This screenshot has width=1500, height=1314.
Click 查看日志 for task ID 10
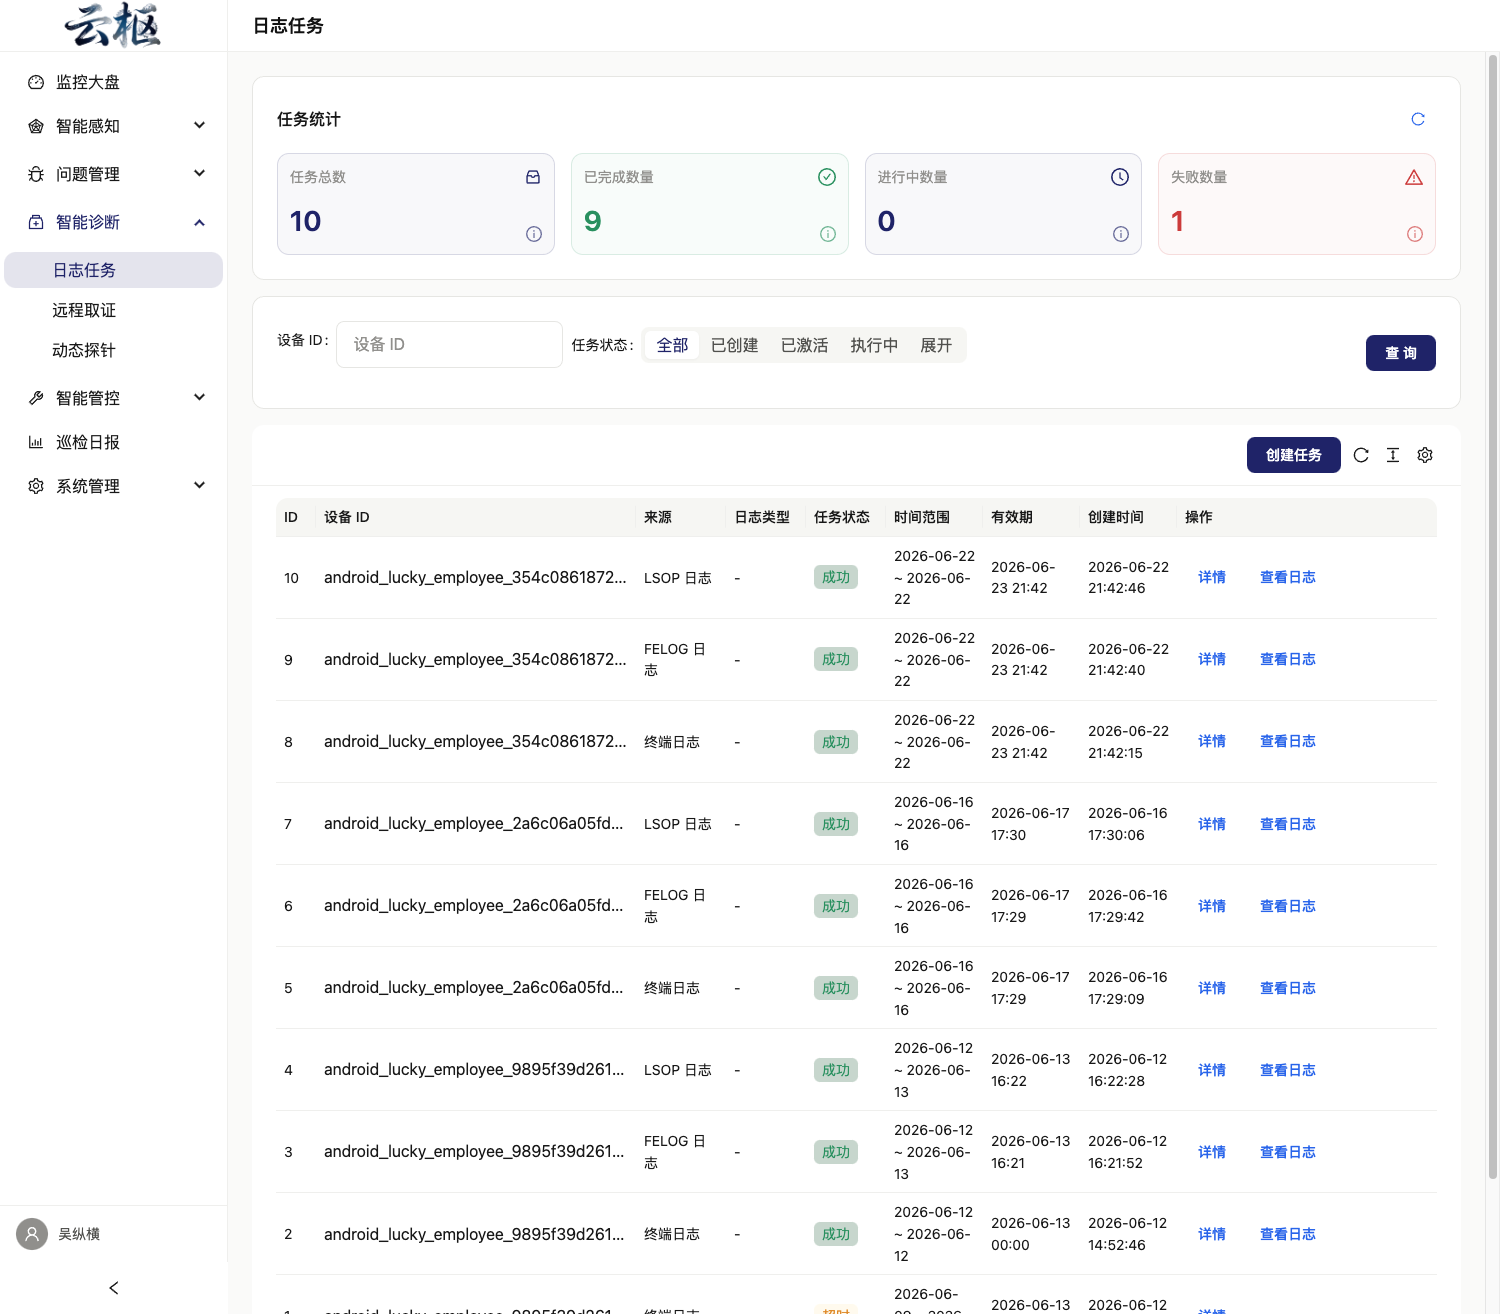click(1288, 577)
